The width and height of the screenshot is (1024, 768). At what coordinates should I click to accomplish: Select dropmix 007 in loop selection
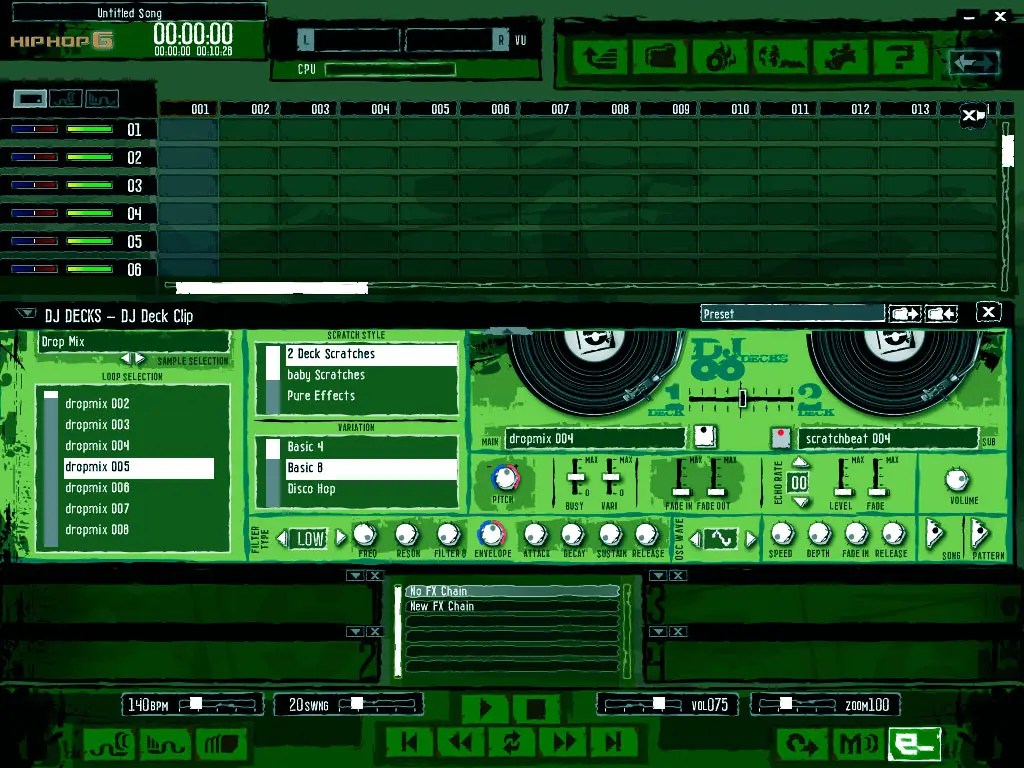98,509
